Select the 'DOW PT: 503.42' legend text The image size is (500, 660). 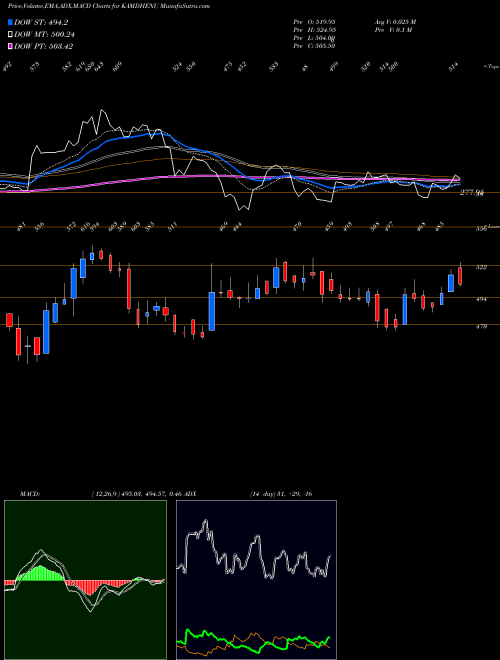pyautogui.click(x=43, y=46)
